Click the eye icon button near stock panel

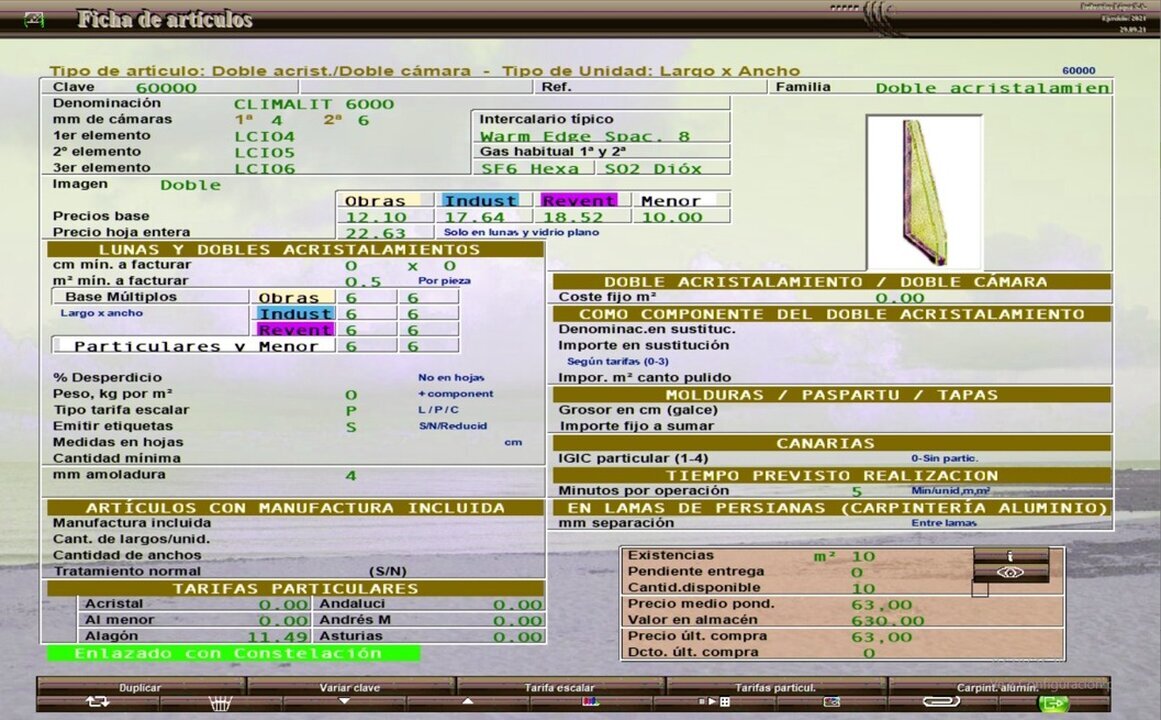[x=1010, y=572]
